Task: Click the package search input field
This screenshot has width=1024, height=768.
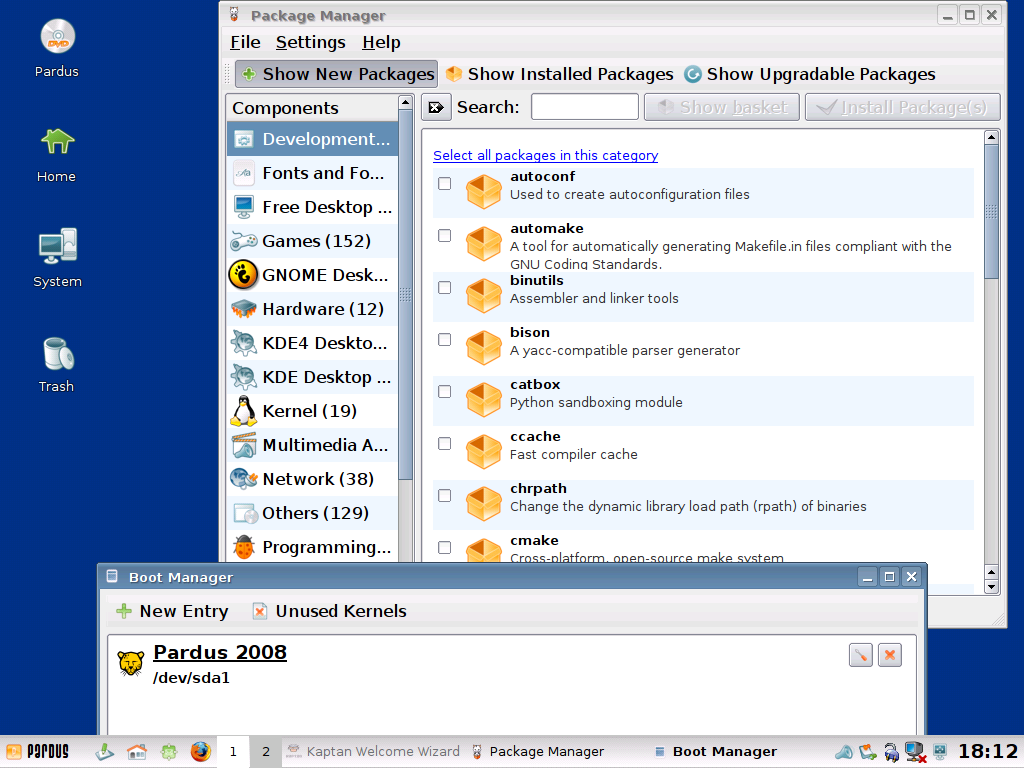Action: (584, 107)
